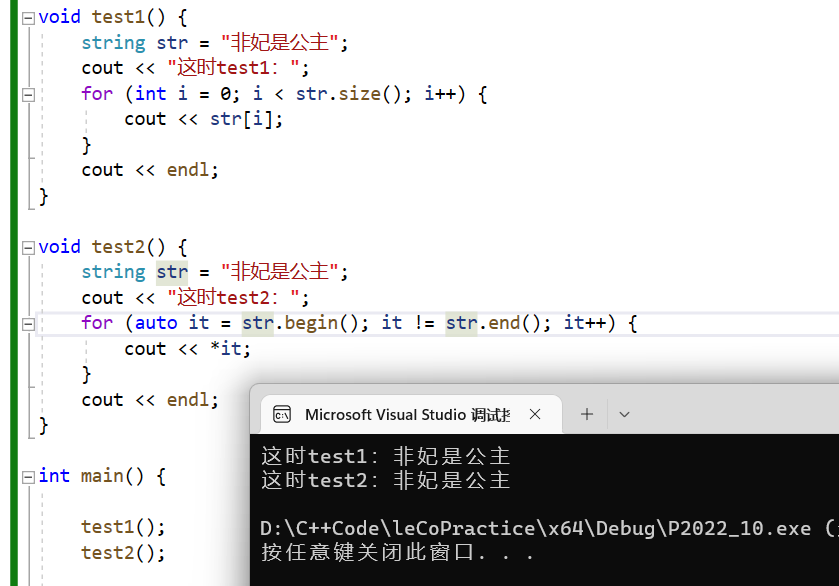
Task: Click the "cout << endl;" line in test2
Action: 150,400
